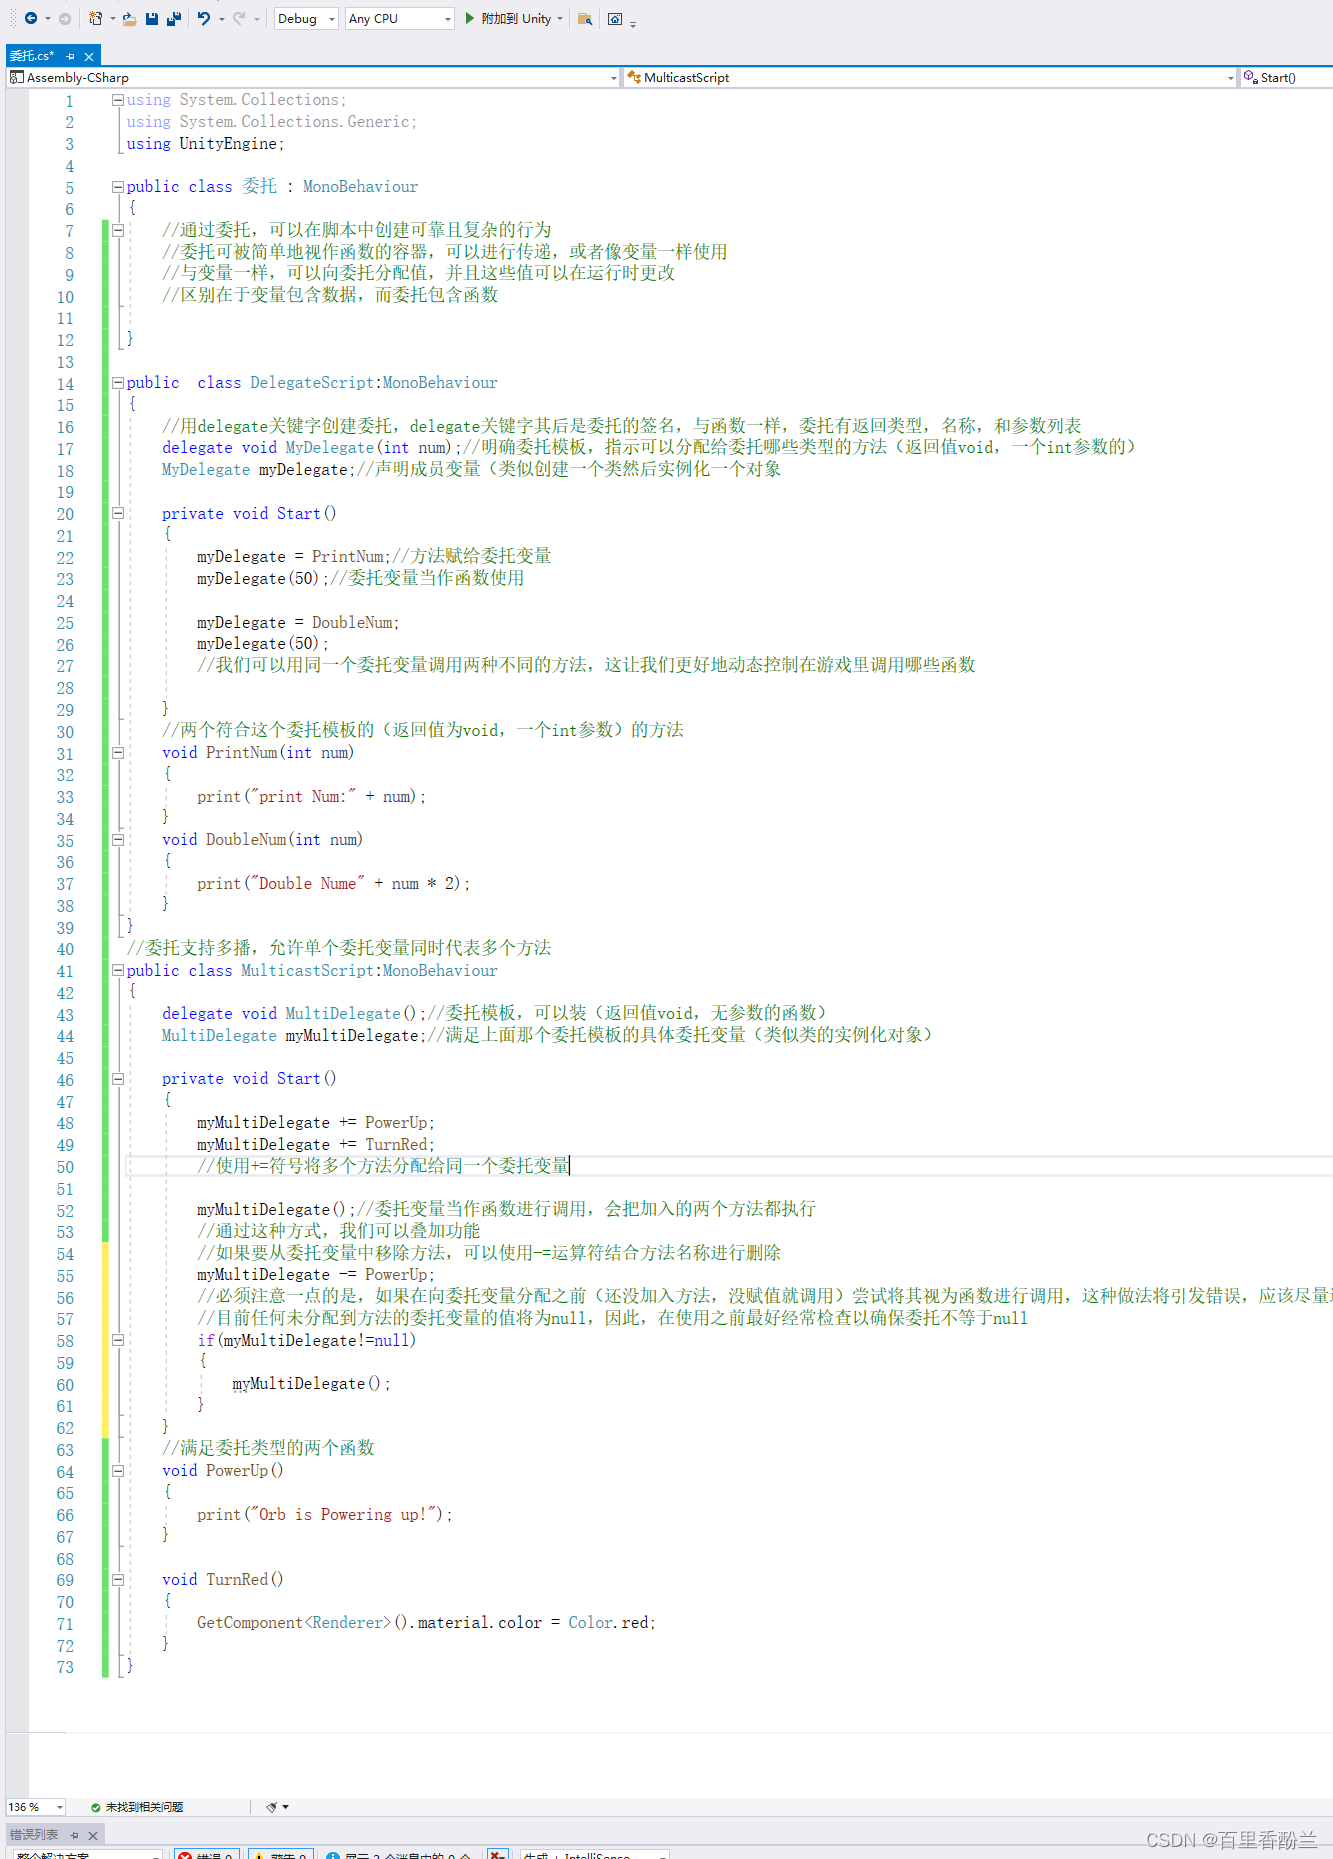Collapse PrintNum method at line 31
The image size is (1333, 1859).
tap(118, 753)
